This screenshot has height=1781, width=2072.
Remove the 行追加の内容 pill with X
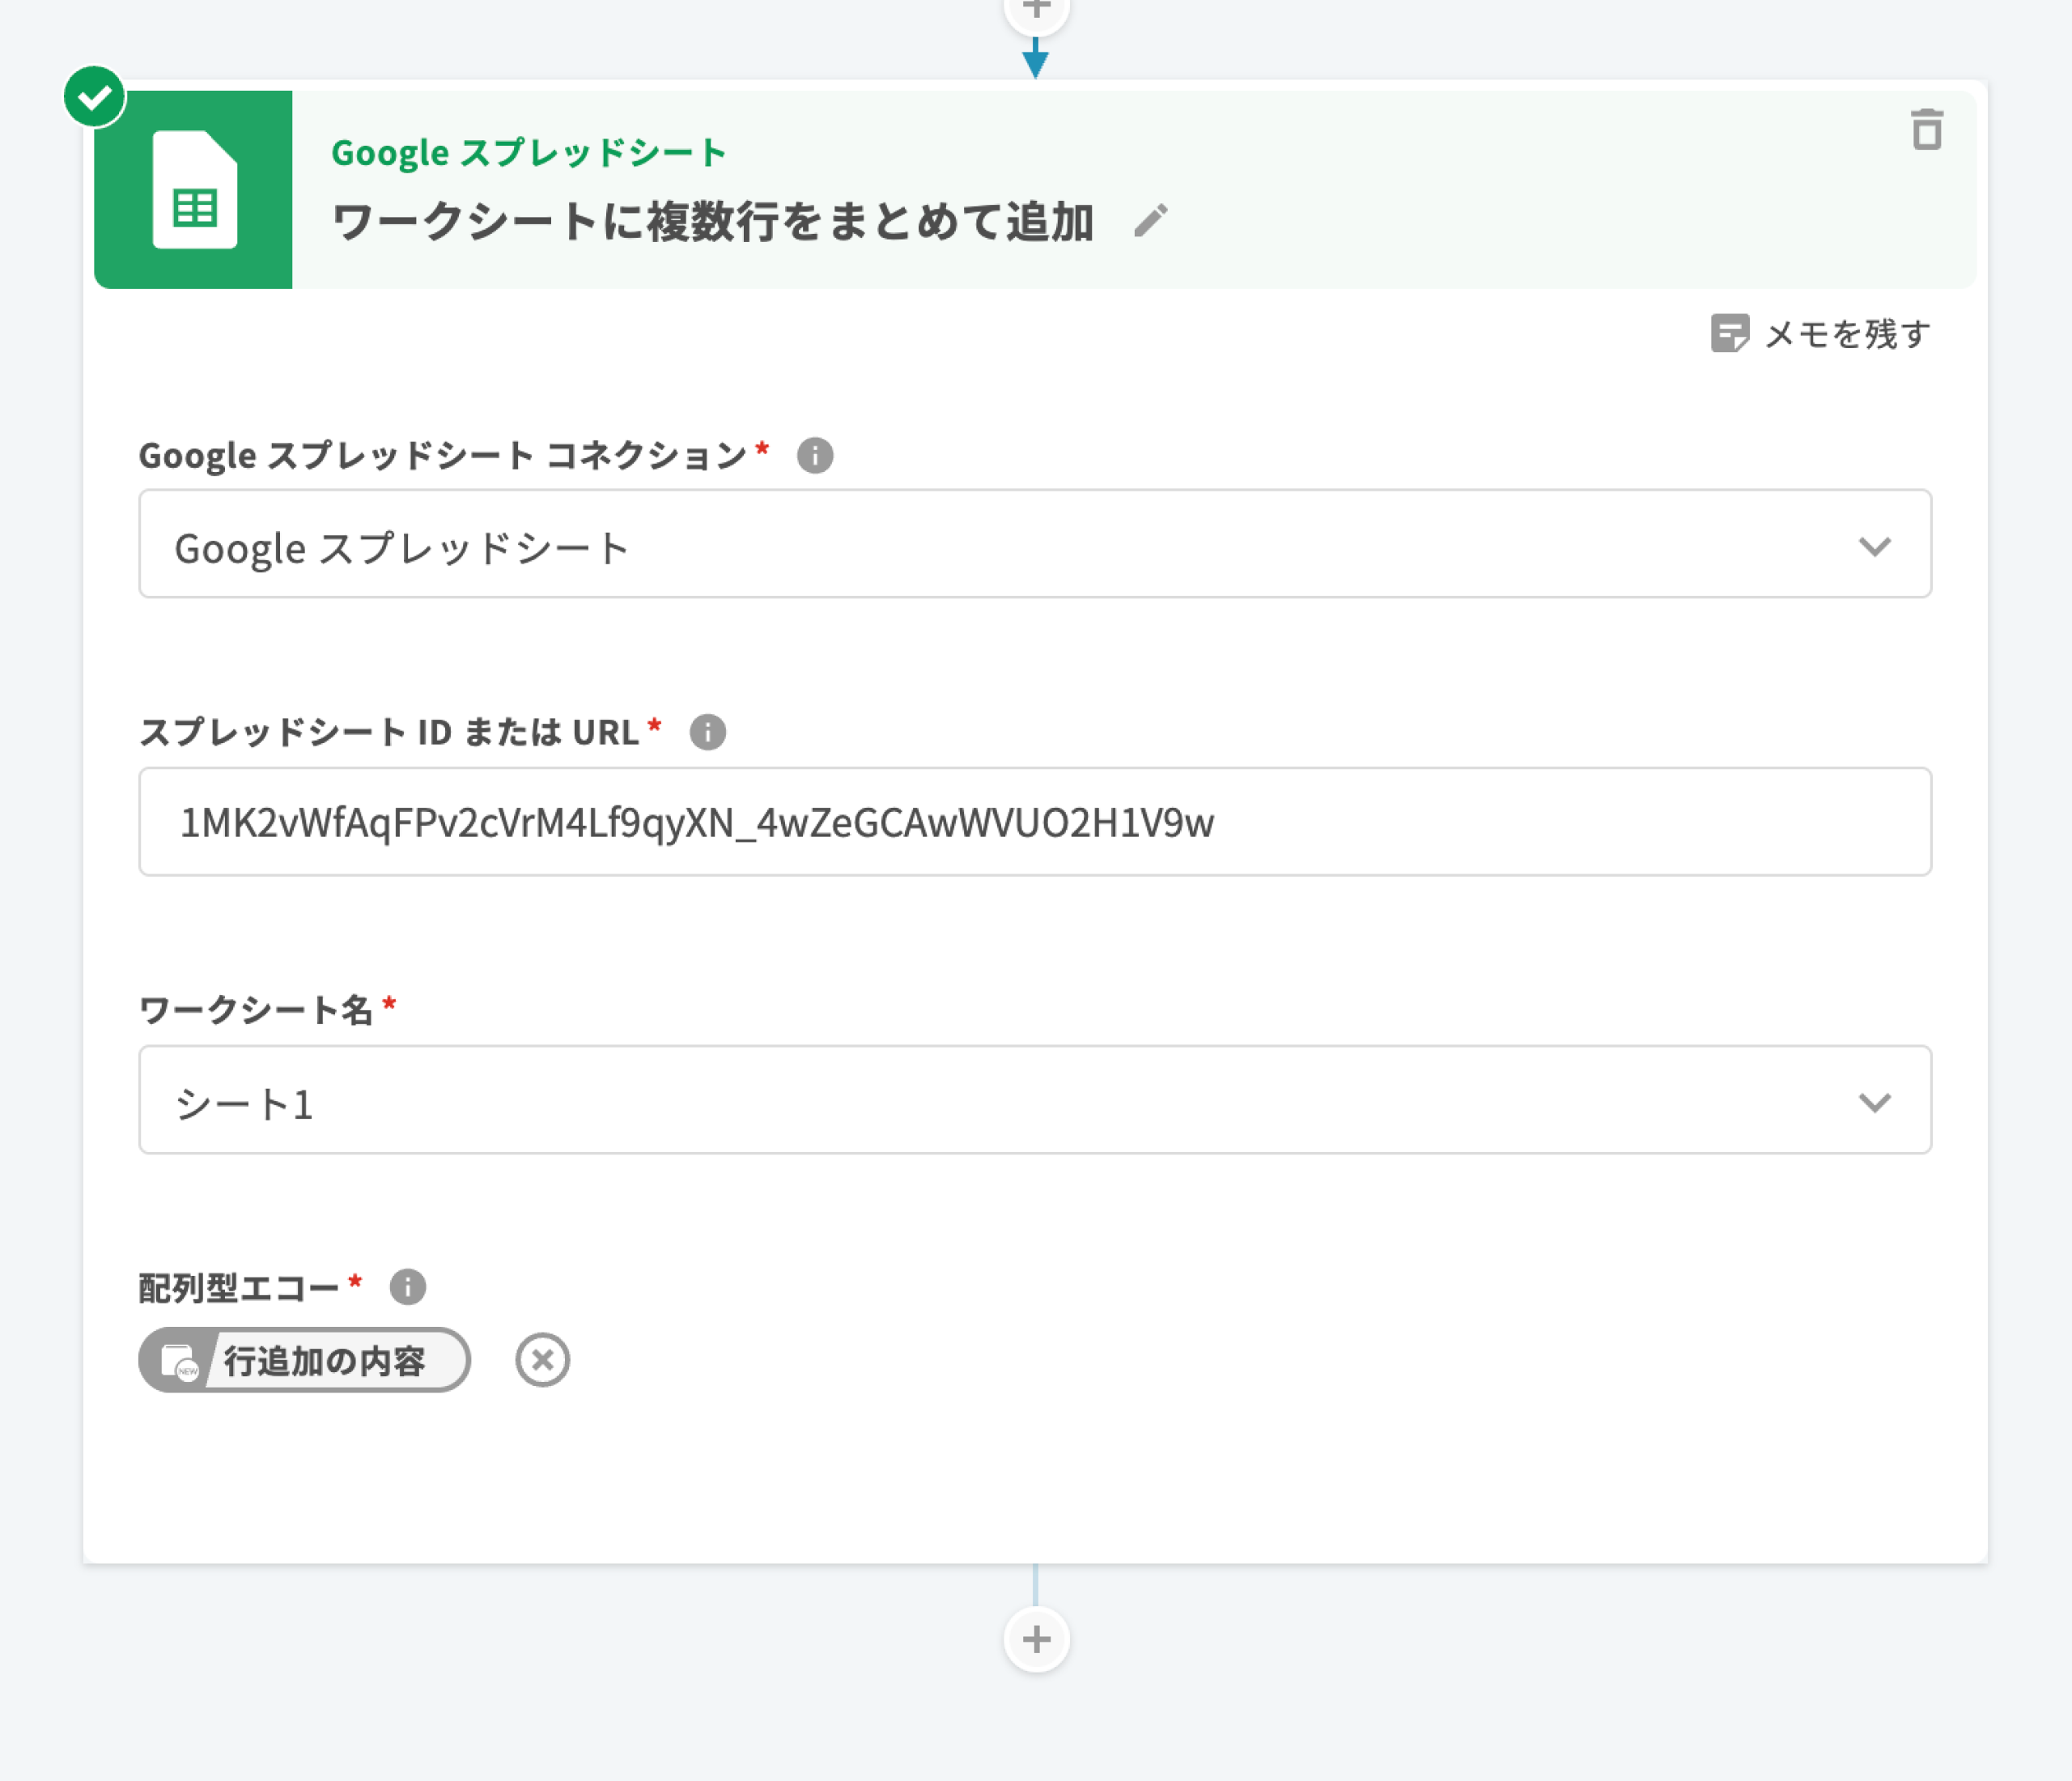coord(542,1360)
